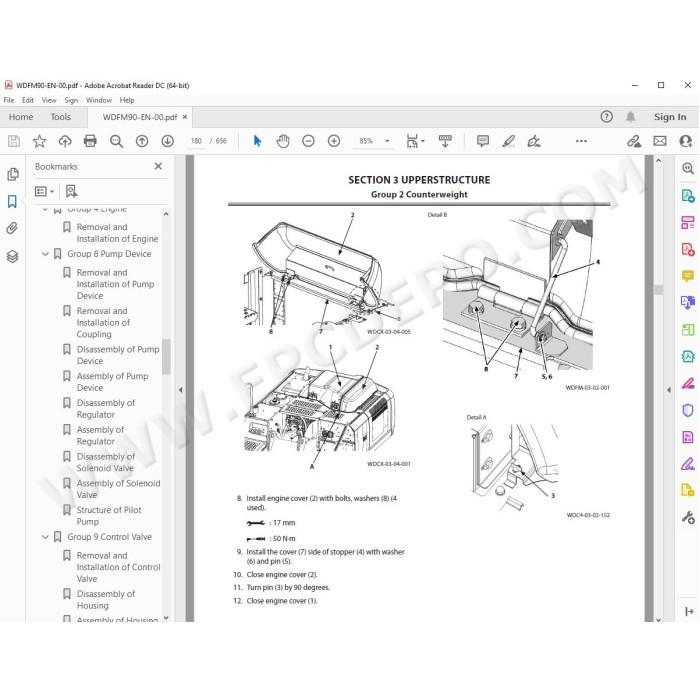Open bookmark options dropdown
The image size is (700, 700).
tap(44, 192)
